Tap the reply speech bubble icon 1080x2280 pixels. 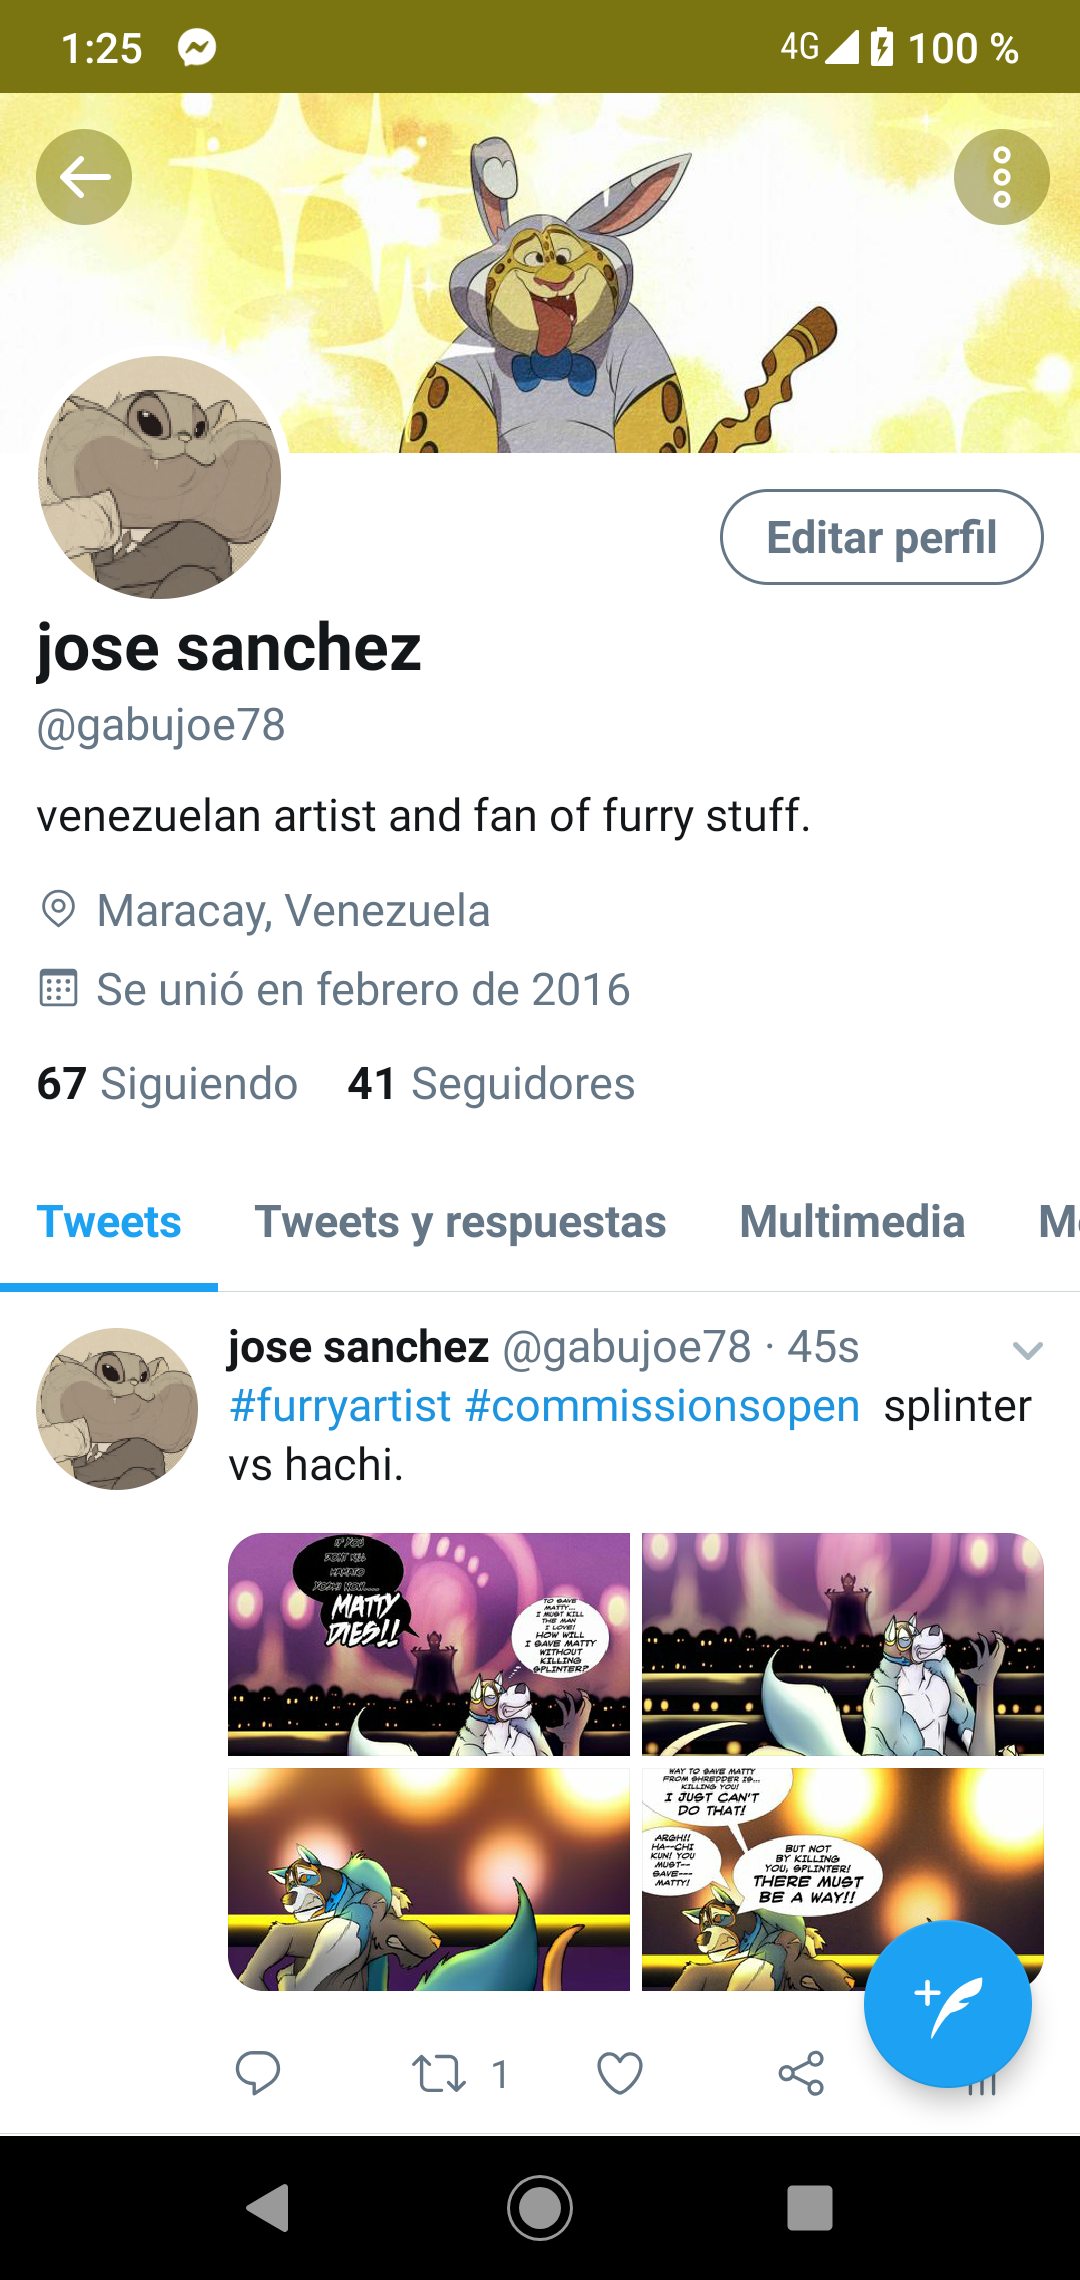coord(257,2073)
